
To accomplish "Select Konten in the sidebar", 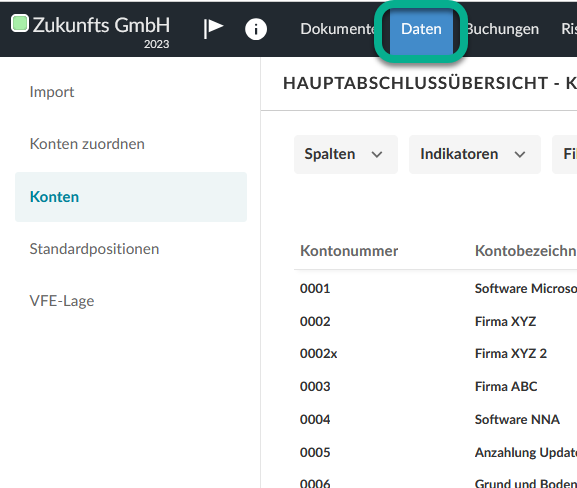I will click(x=131, y=197).
